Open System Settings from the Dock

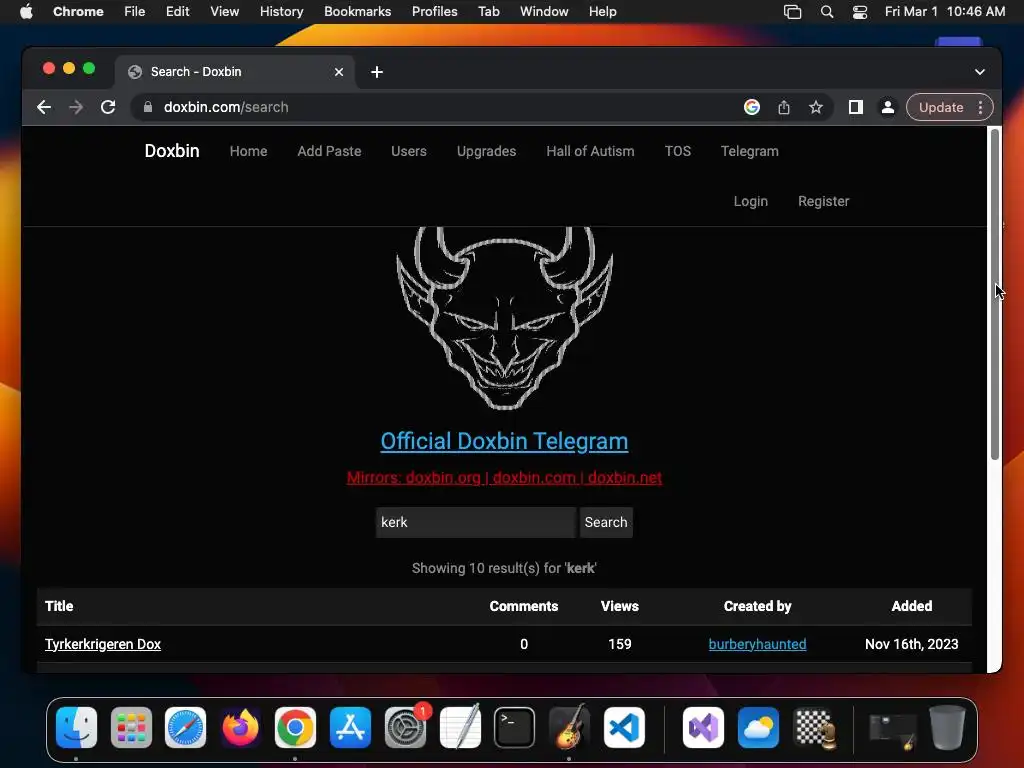pyautogui.click(x=405, y=728)
